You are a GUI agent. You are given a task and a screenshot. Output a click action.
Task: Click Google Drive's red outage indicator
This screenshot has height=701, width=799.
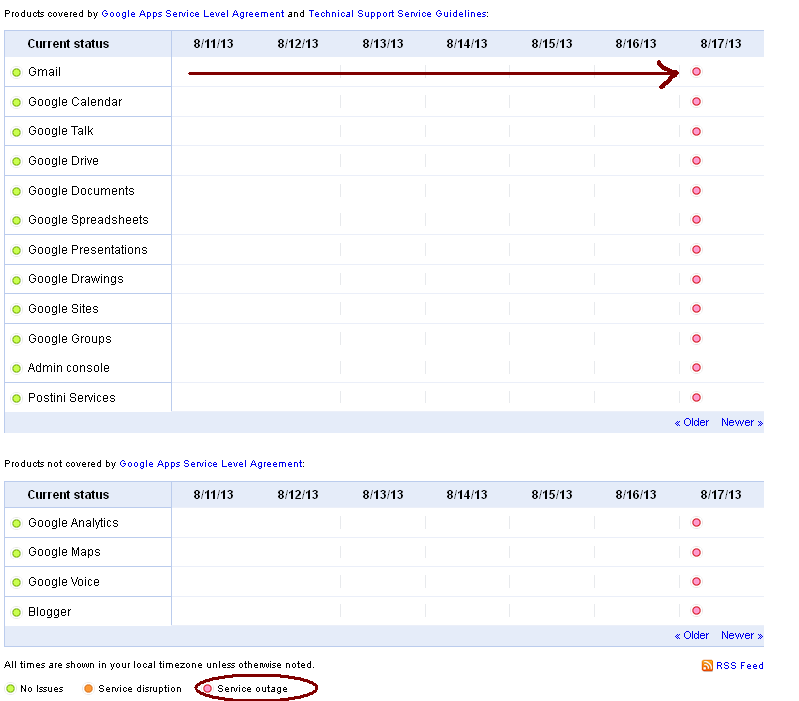pos(696,161)
